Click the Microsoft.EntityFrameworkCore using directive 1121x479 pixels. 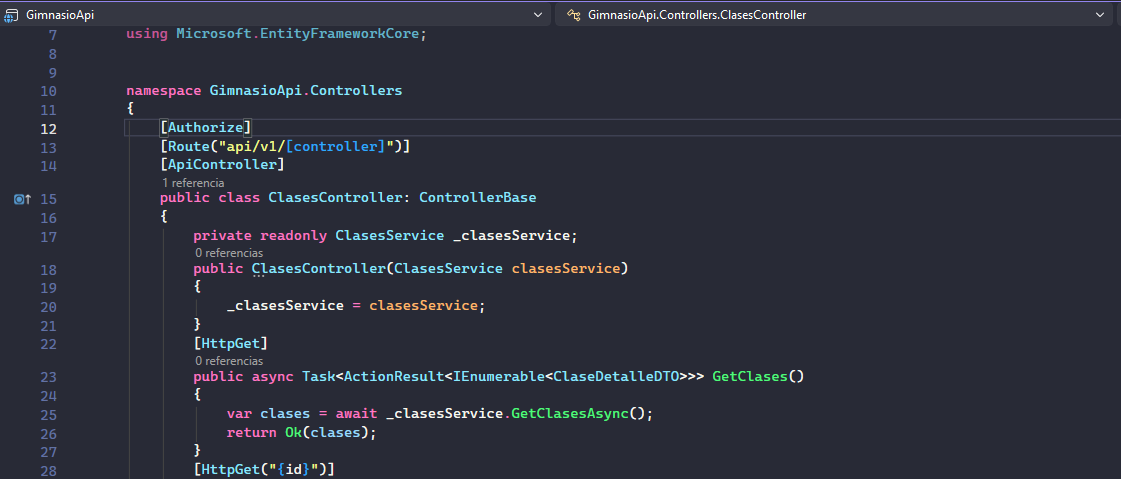(300, 34)
